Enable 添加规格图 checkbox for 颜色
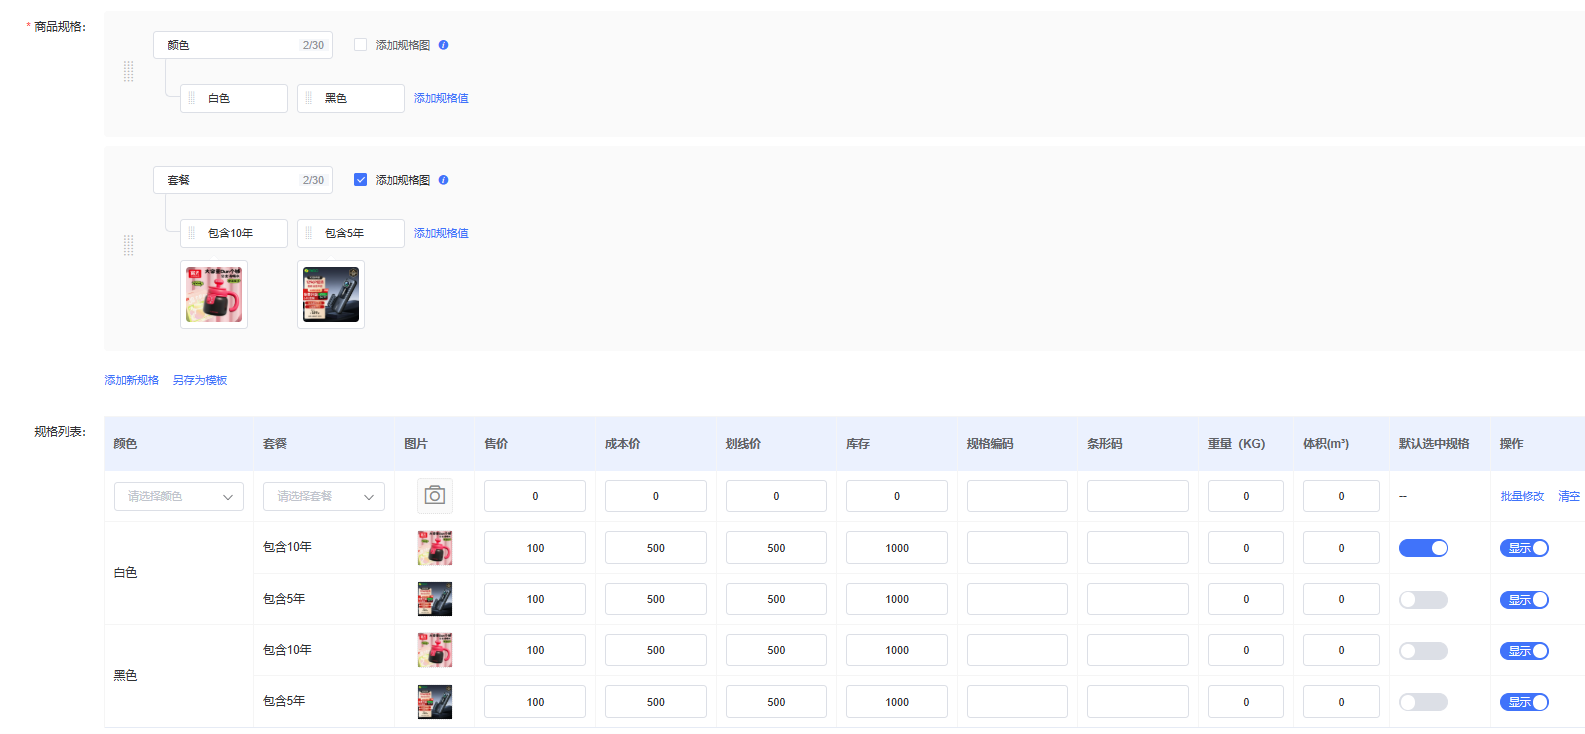The image size is (1585, 734). 360,45
